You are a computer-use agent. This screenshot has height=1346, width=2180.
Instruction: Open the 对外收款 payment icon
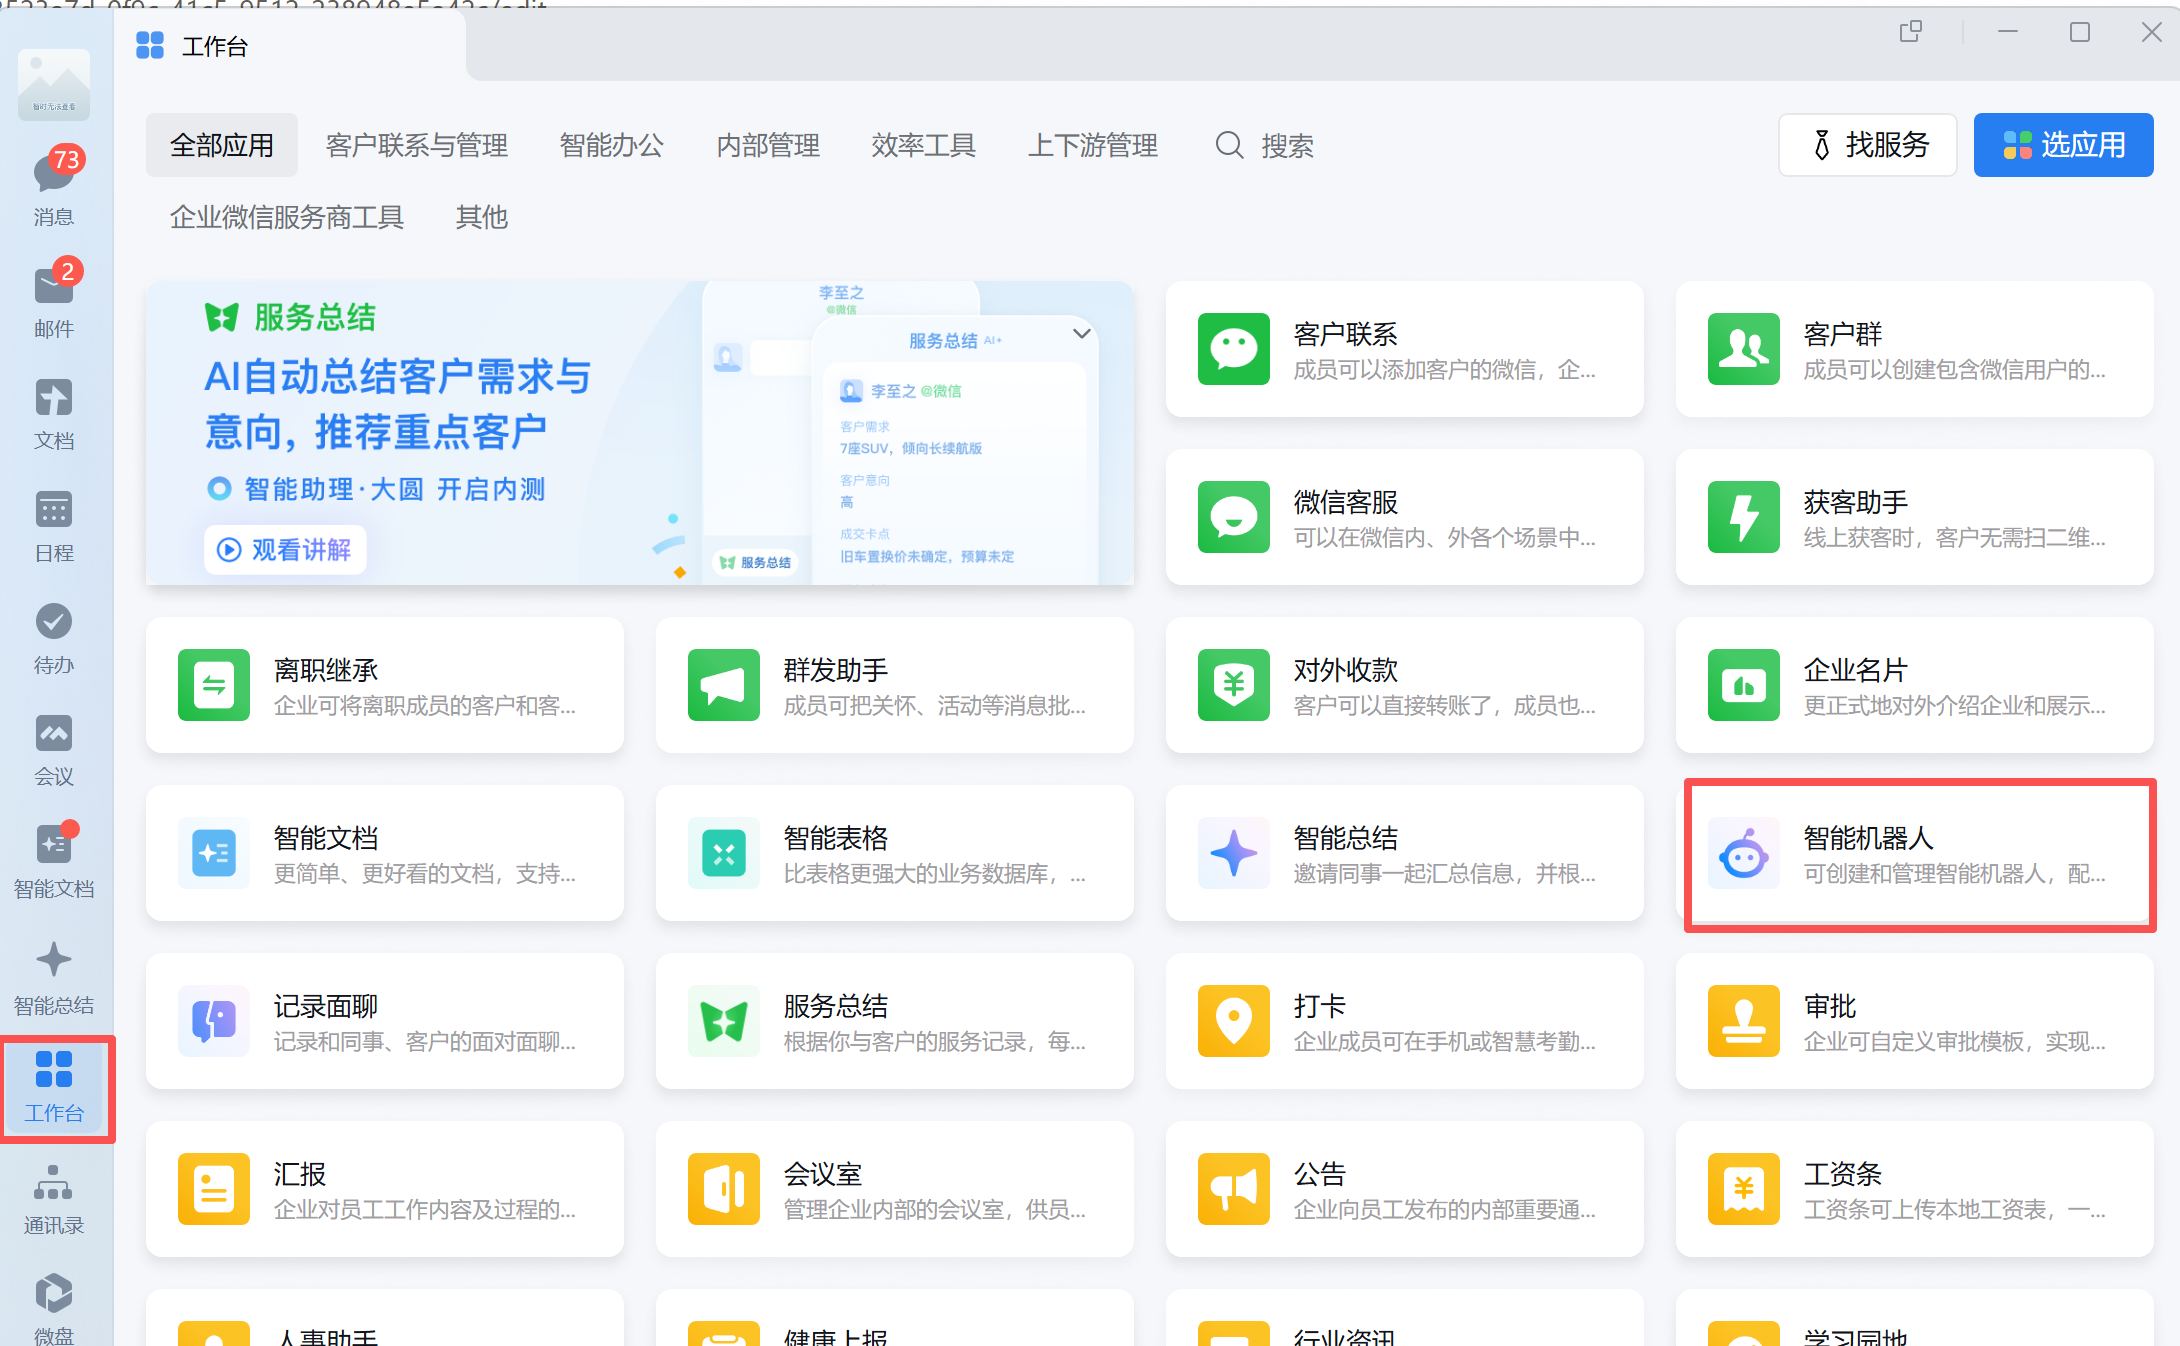coord(1234,685)
